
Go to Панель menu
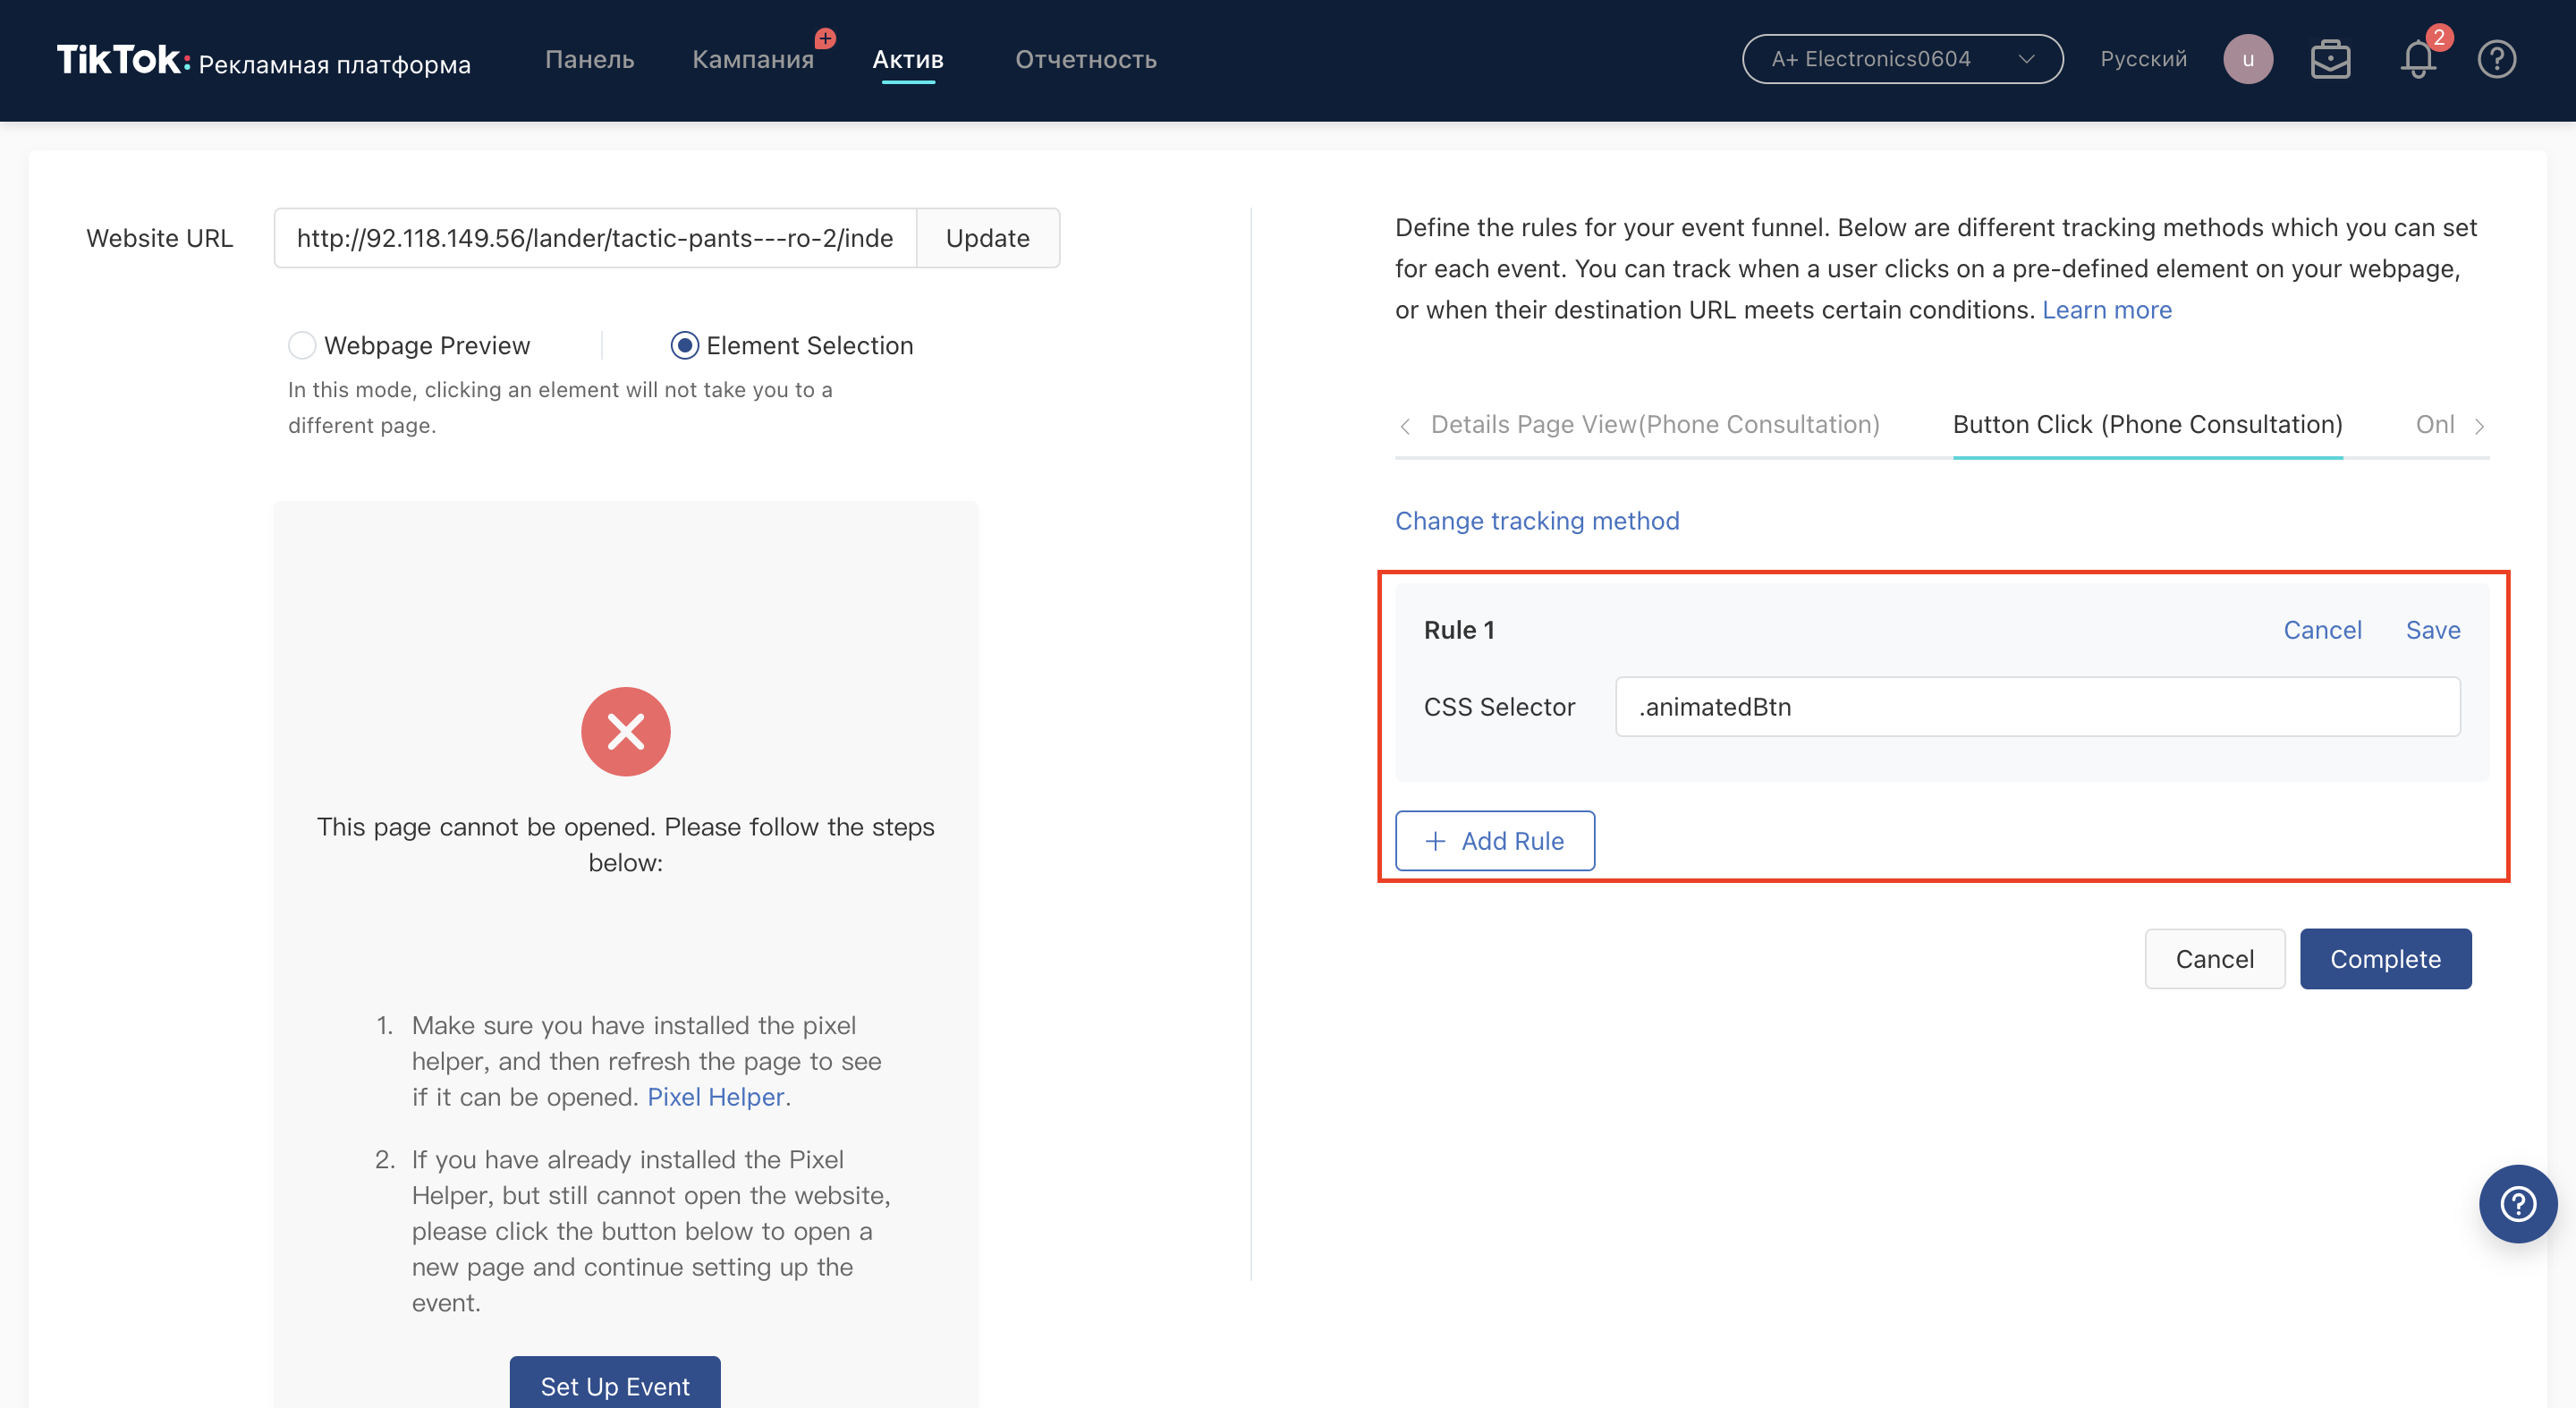[589, 60]
